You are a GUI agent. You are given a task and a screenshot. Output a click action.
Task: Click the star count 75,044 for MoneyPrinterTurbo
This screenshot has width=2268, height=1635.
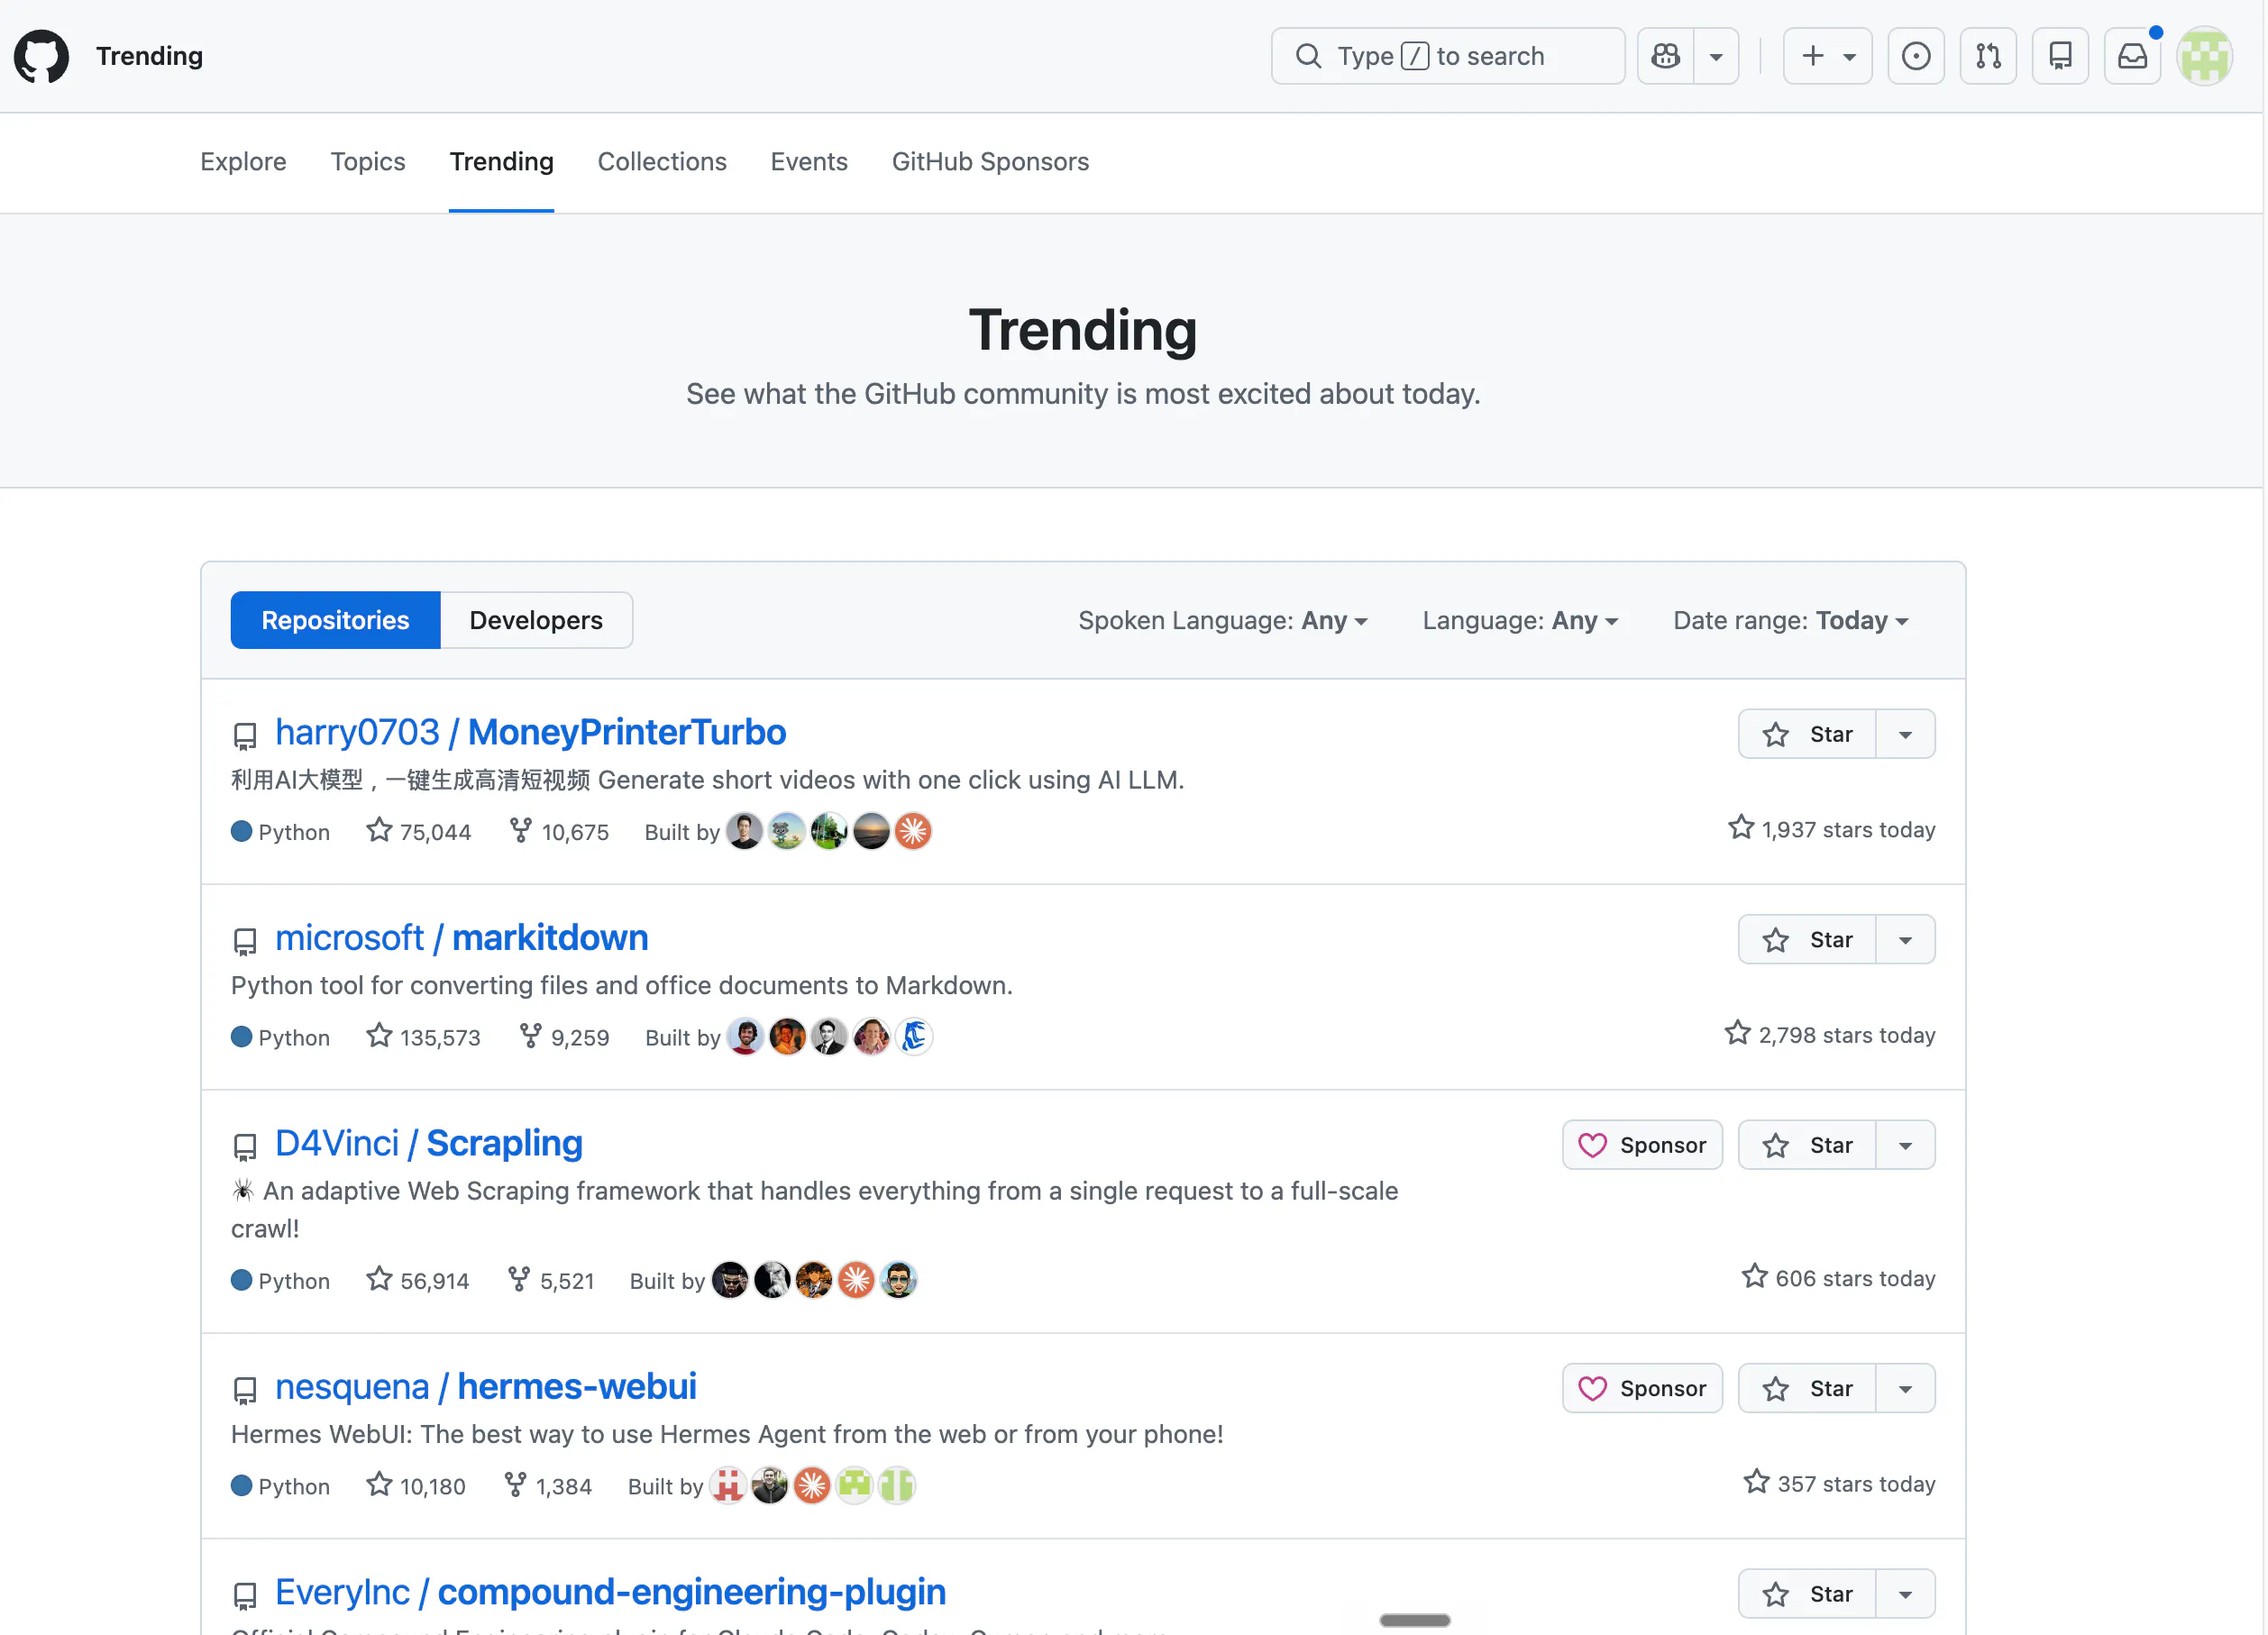pos(419,831)
